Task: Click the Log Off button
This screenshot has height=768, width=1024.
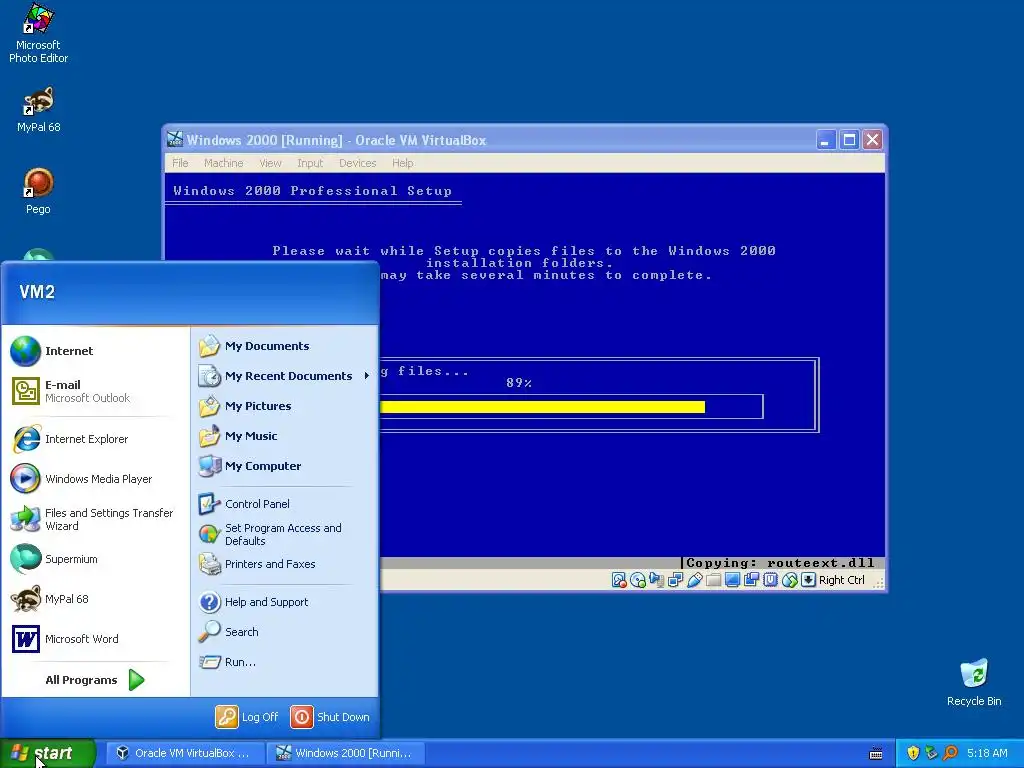Action: point(247,717)
